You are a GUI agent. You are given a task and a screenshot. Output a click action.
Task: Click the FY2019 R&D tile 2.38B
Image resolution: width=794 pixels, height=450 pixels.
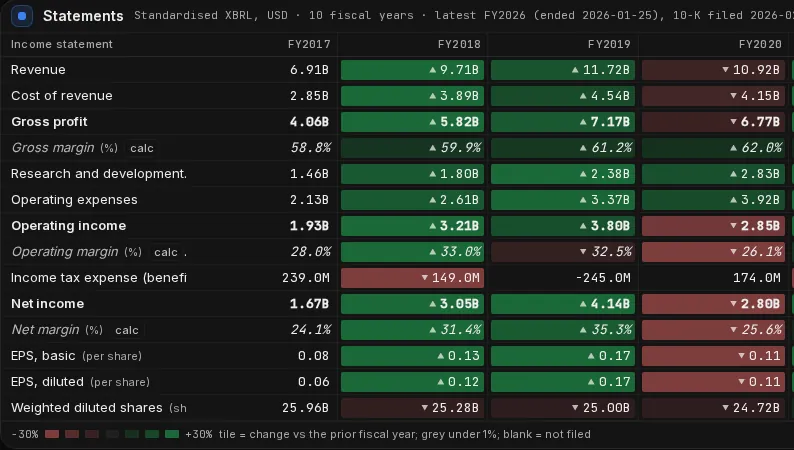[x=563, y=174]
